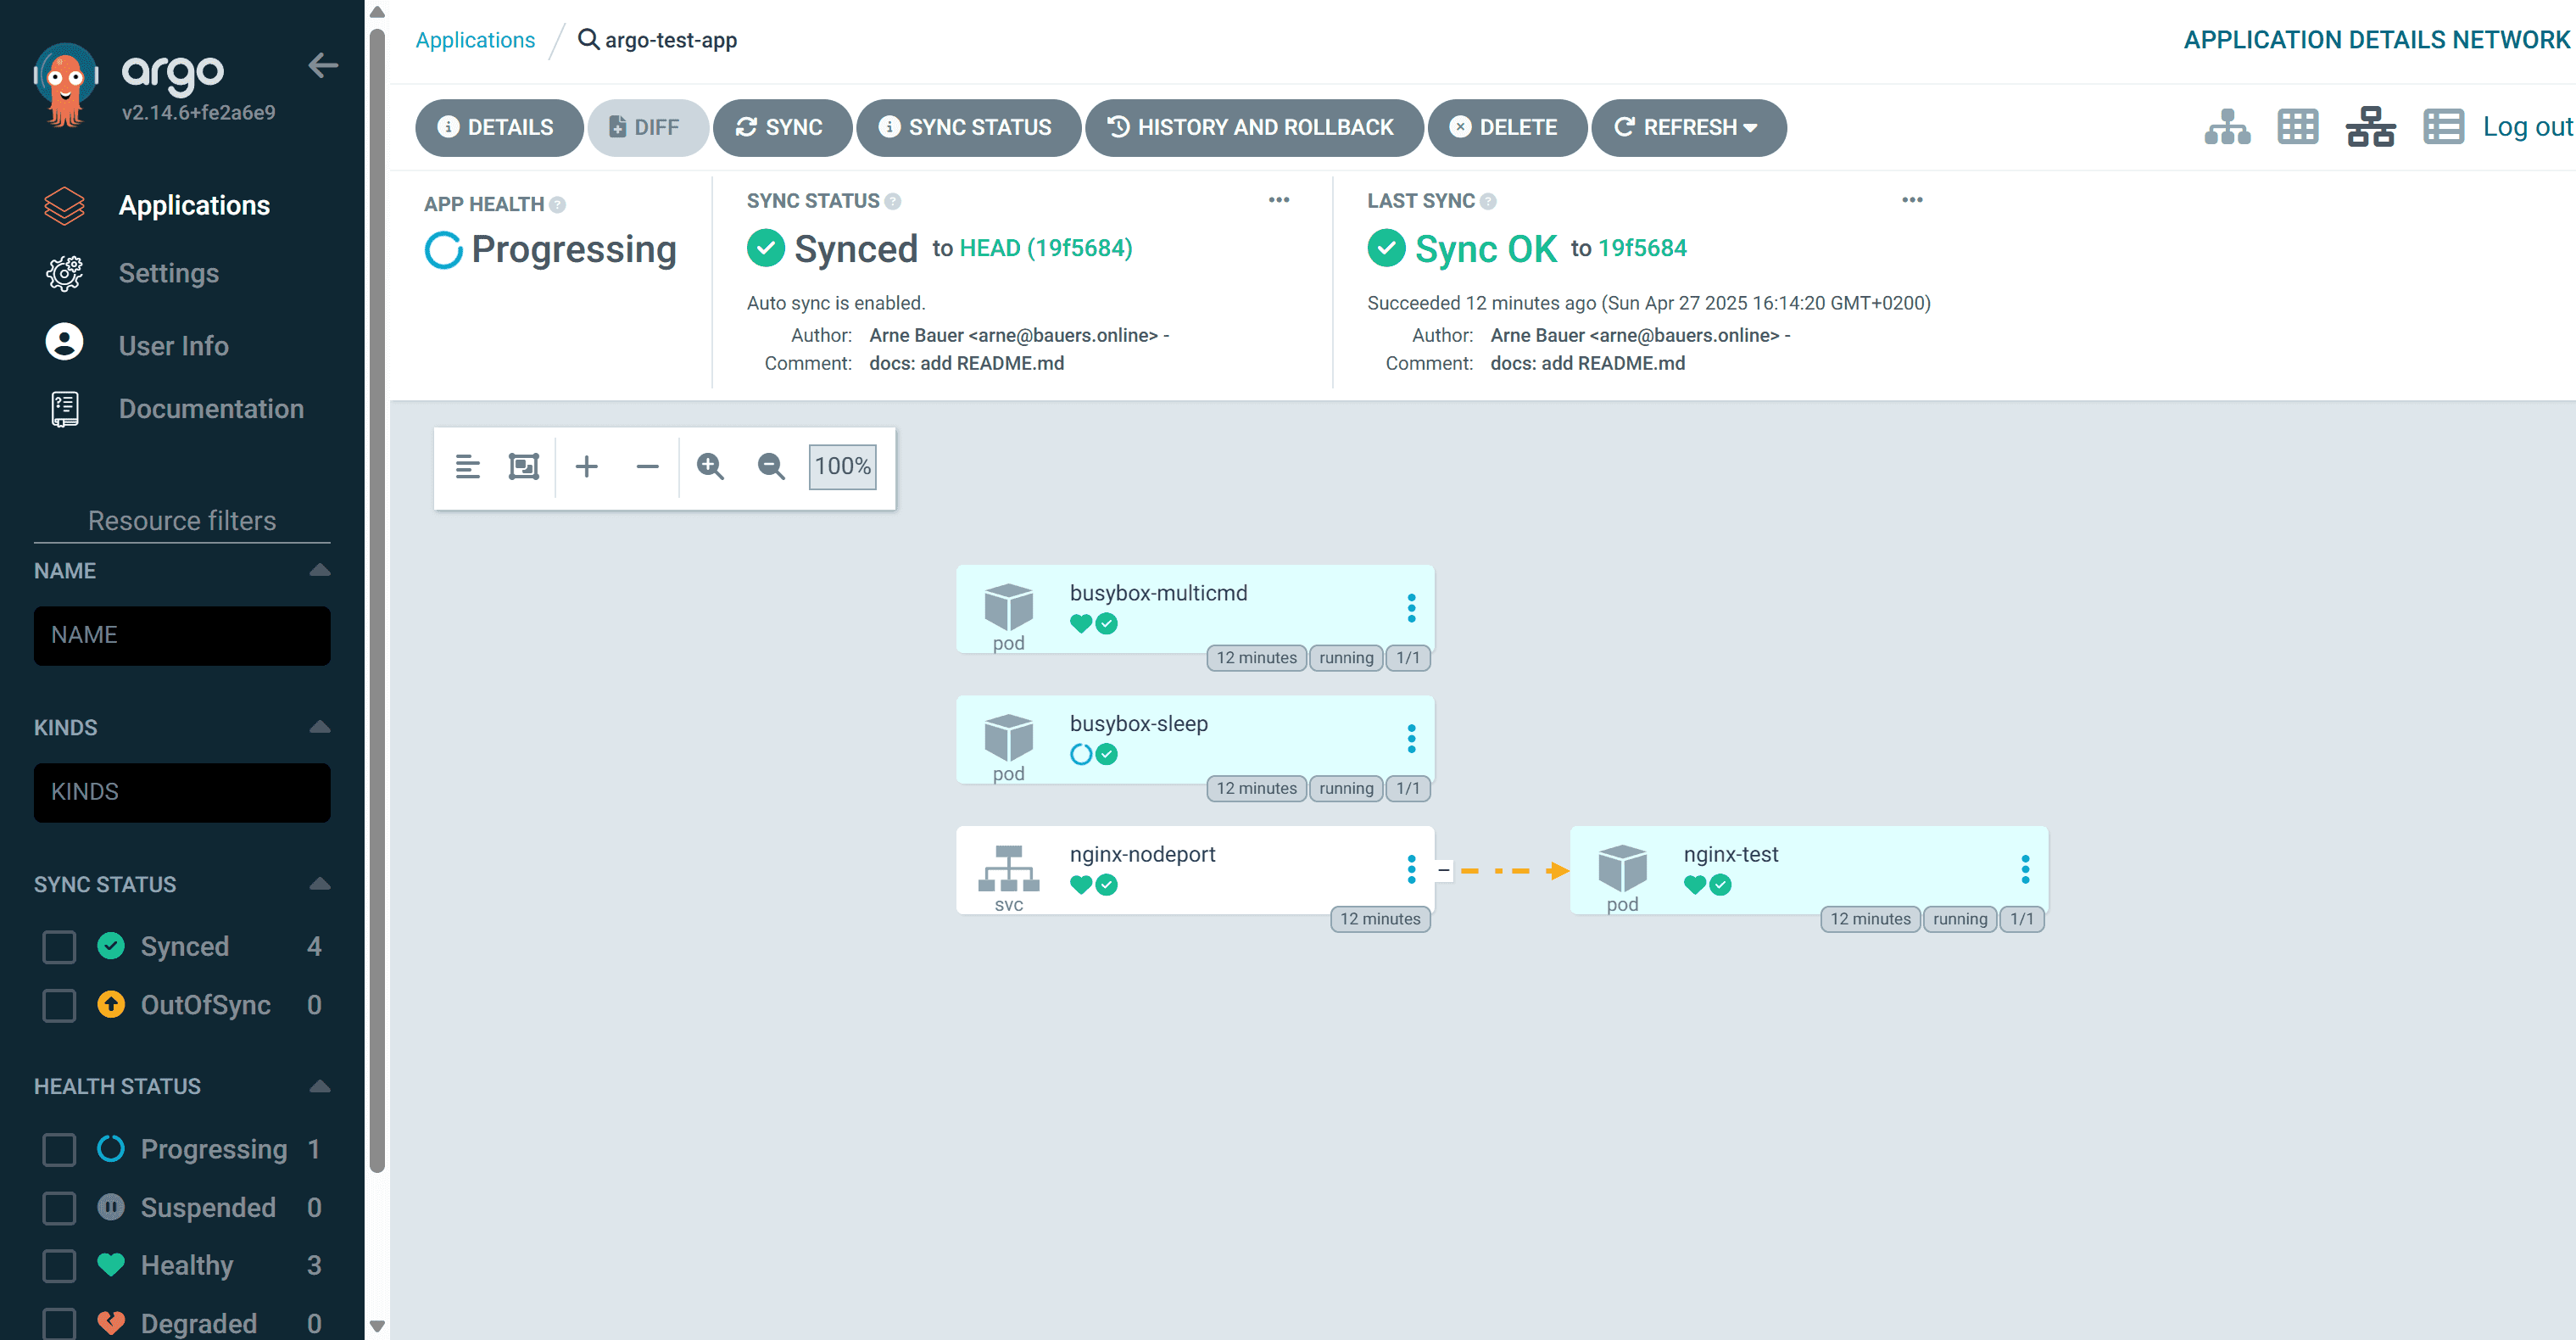This screenshot has height=1340, width=2576.
Task: Click the HEAD (19f5684) revision link
Action: click(1046, 248)
